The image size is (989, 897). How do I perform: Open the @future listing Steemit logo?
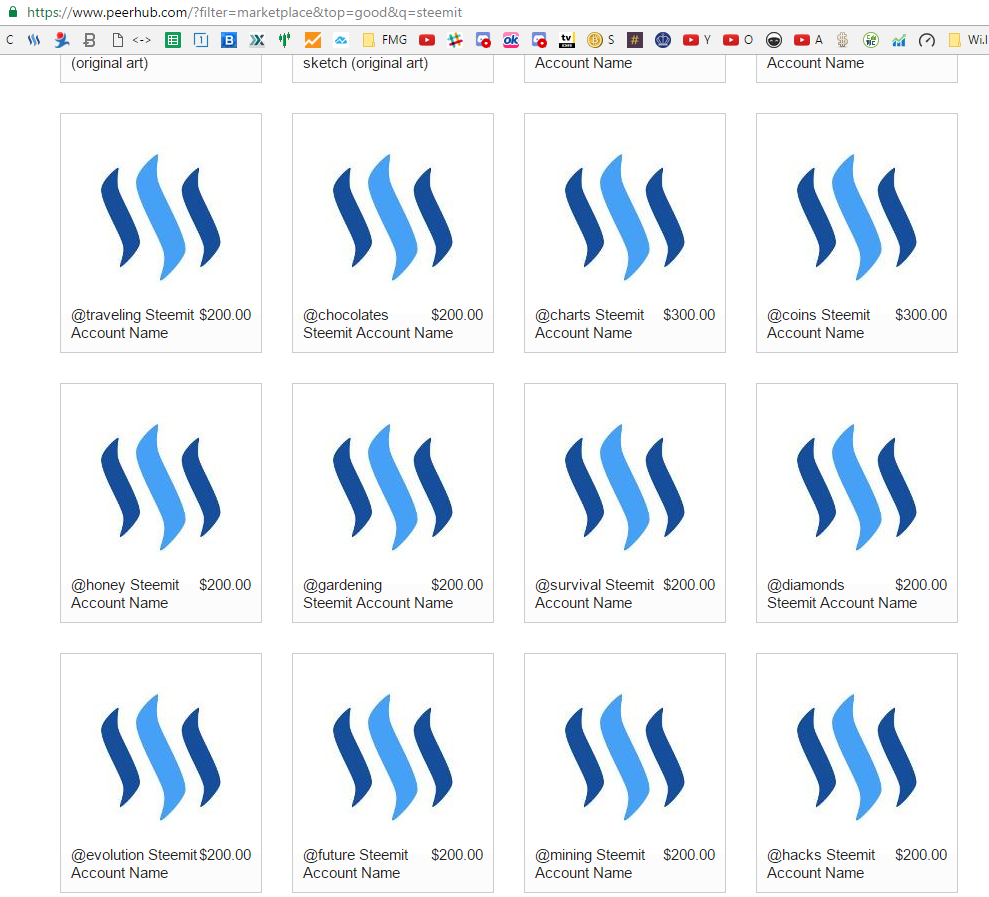(393, 756)
